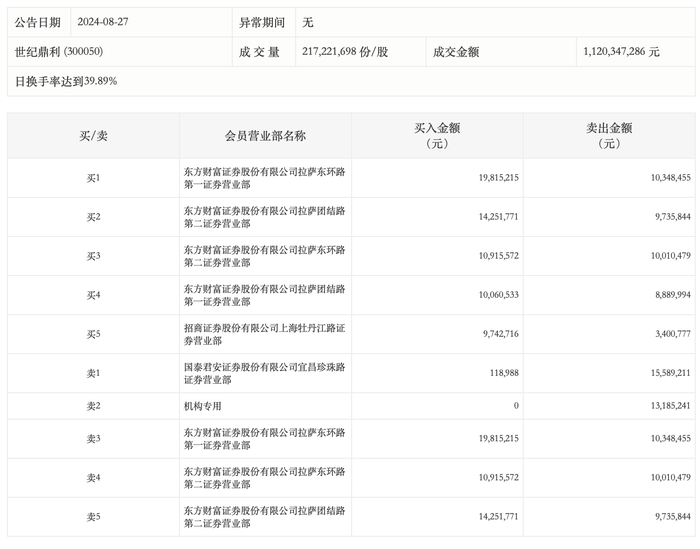This screenshot has width=700, height=549.
Task: Click the 卖3 row label
Action: [93, 439]
